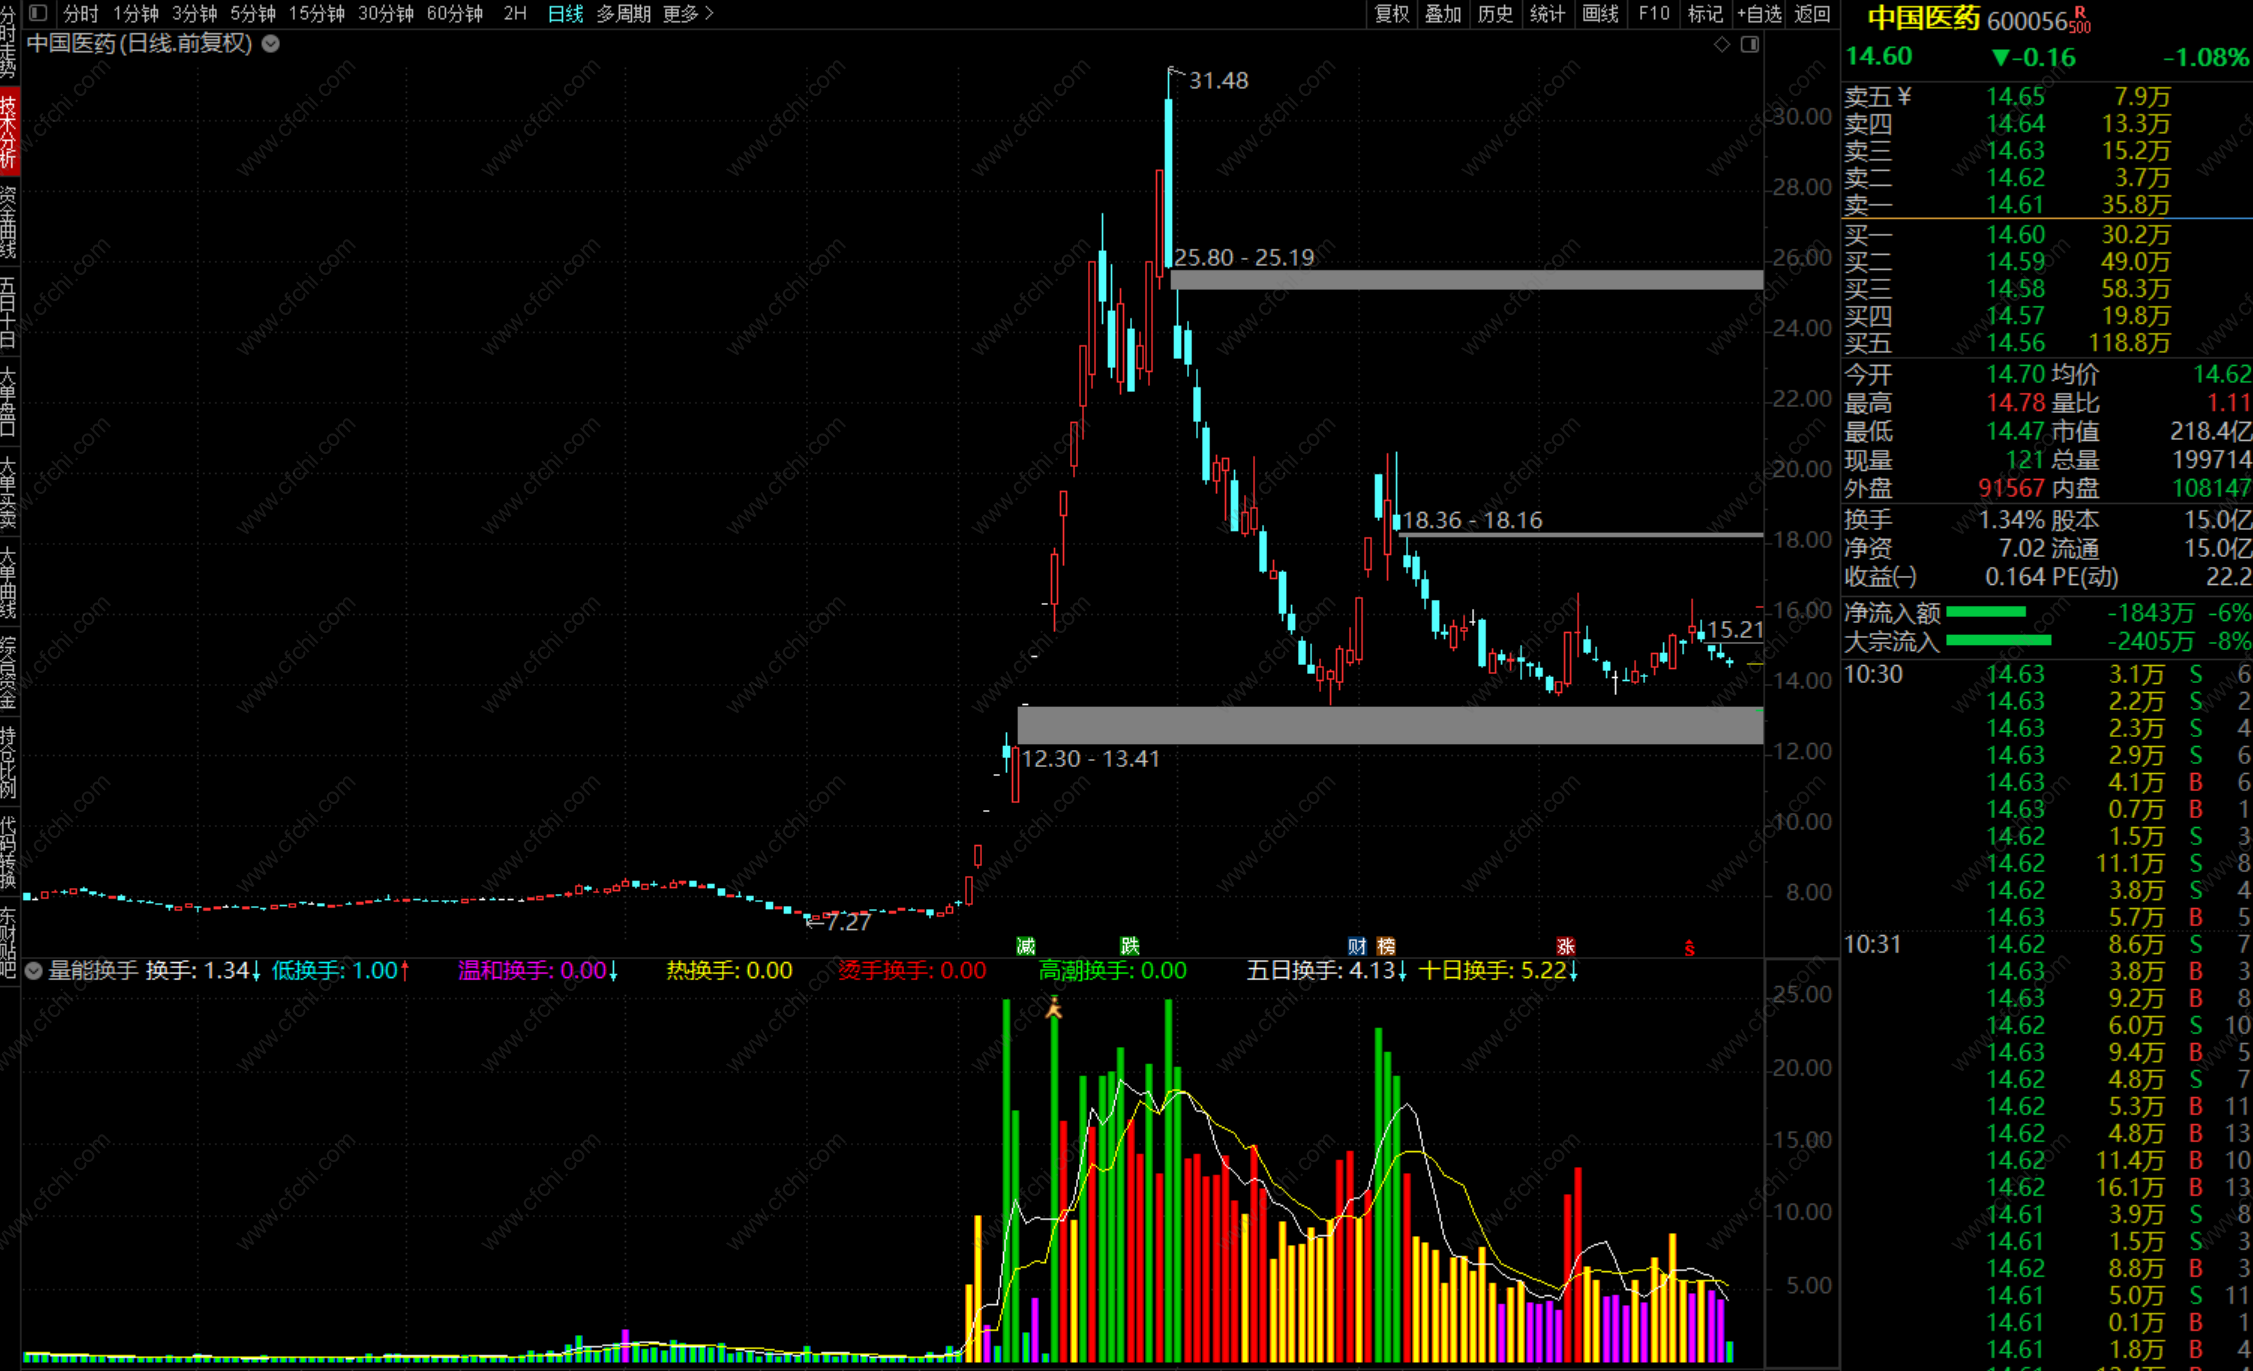The width and height of the screenshot is (2253, 1371).
Task: Open 画线 drawing tools
Action: point(1600,13)
